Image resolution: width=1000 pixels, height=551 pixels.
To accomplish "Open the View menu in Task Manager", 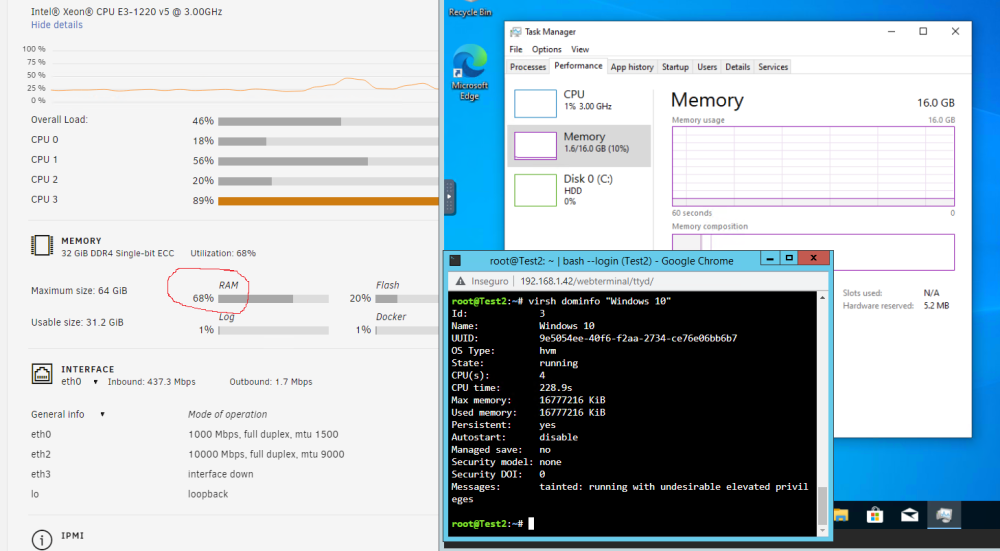I will 580,49.
